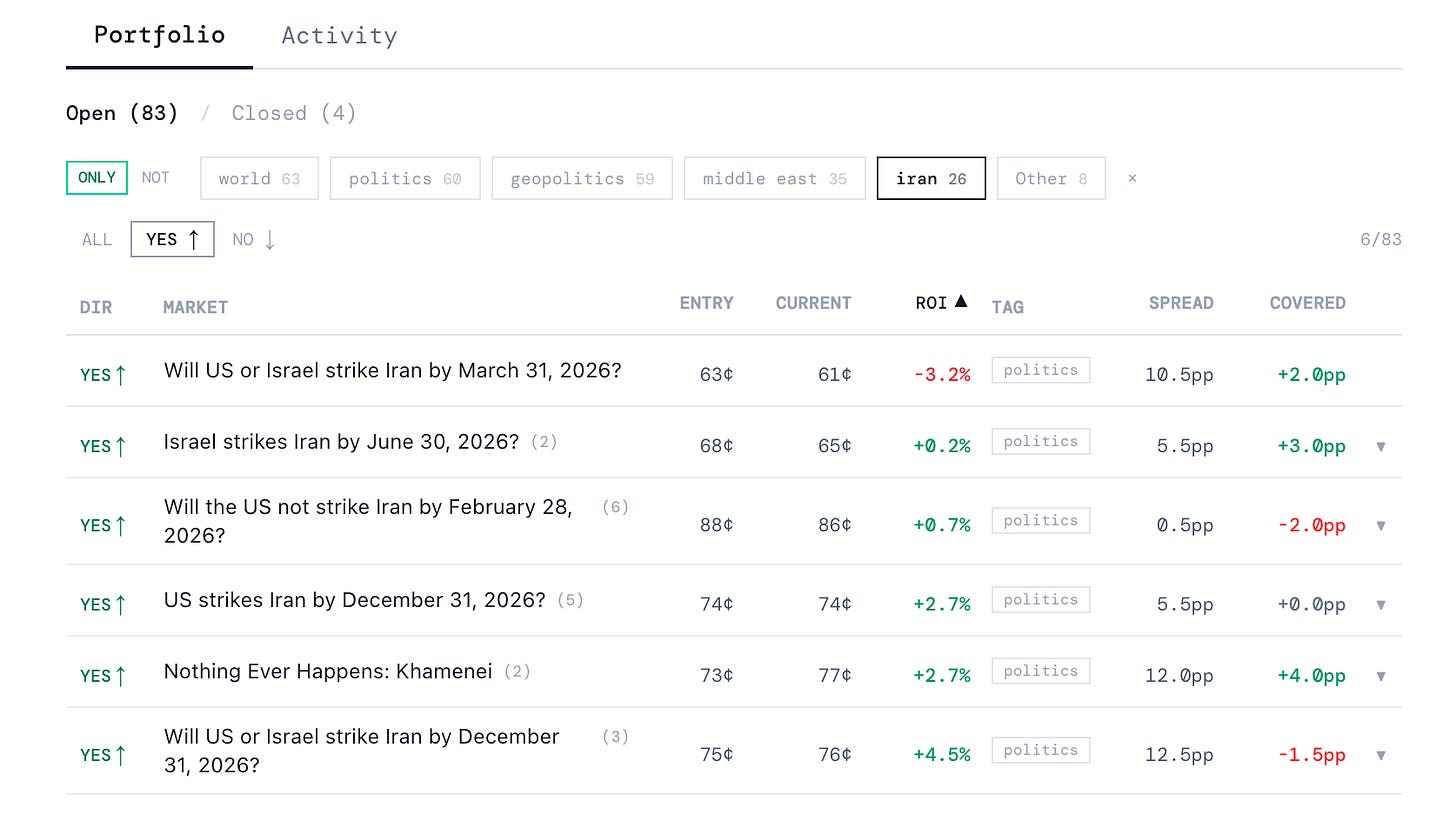
Task: Show Open (83) positions
Action: tap(122, 113)
